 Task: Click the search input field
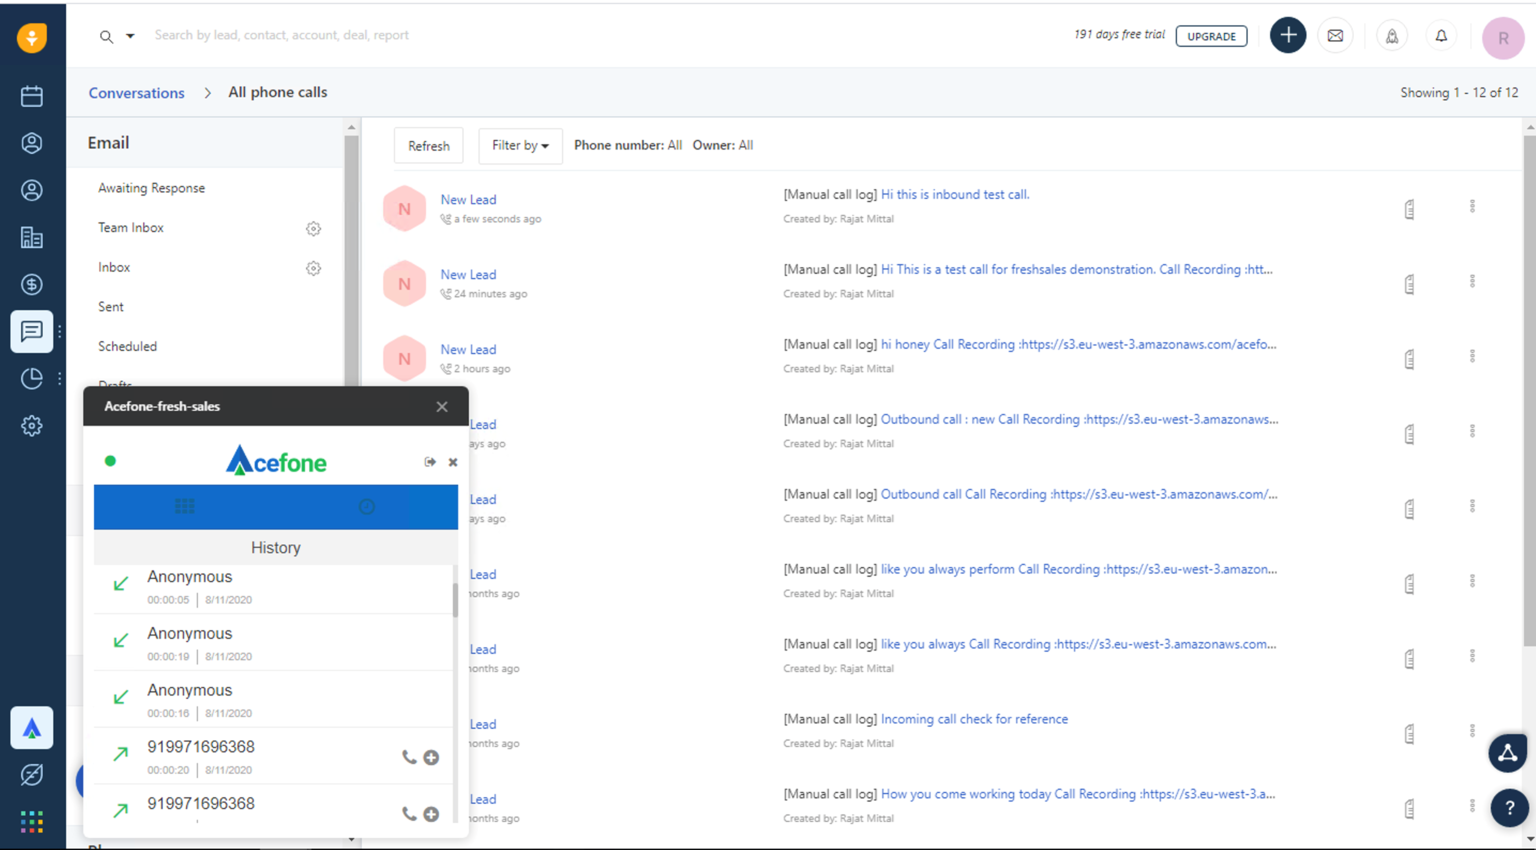coord(280,35)
